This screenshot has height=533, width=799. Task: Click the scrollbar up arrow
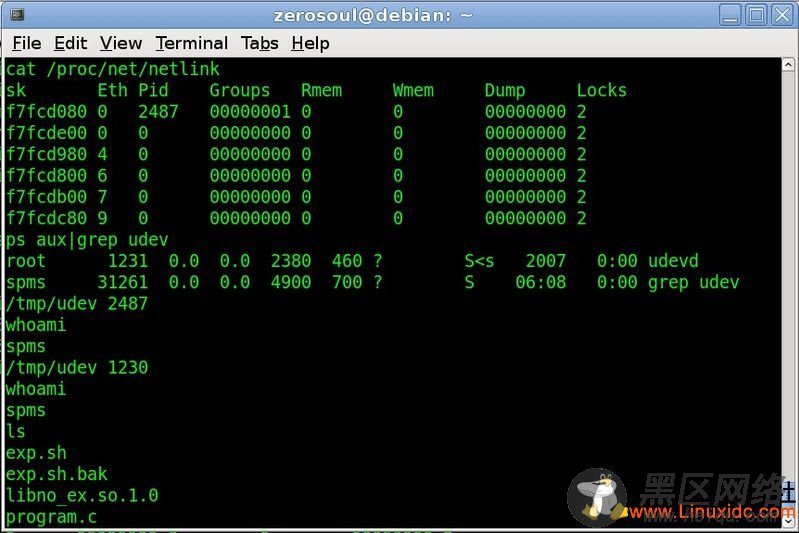[788, 64]
